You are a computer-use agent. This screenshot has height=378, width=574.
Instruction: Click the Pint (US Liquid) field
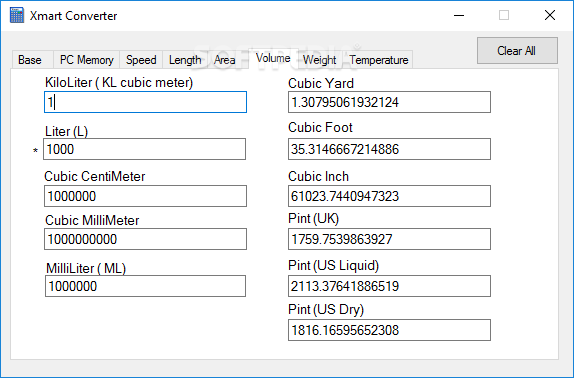click(x=389, y=286)
